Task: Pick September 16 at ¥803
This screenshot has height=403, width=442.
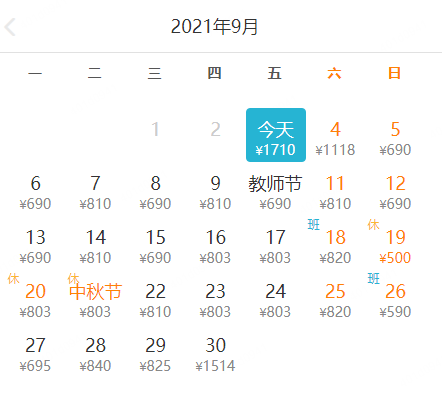Action: pyautogui.click(x=215, y=246)
